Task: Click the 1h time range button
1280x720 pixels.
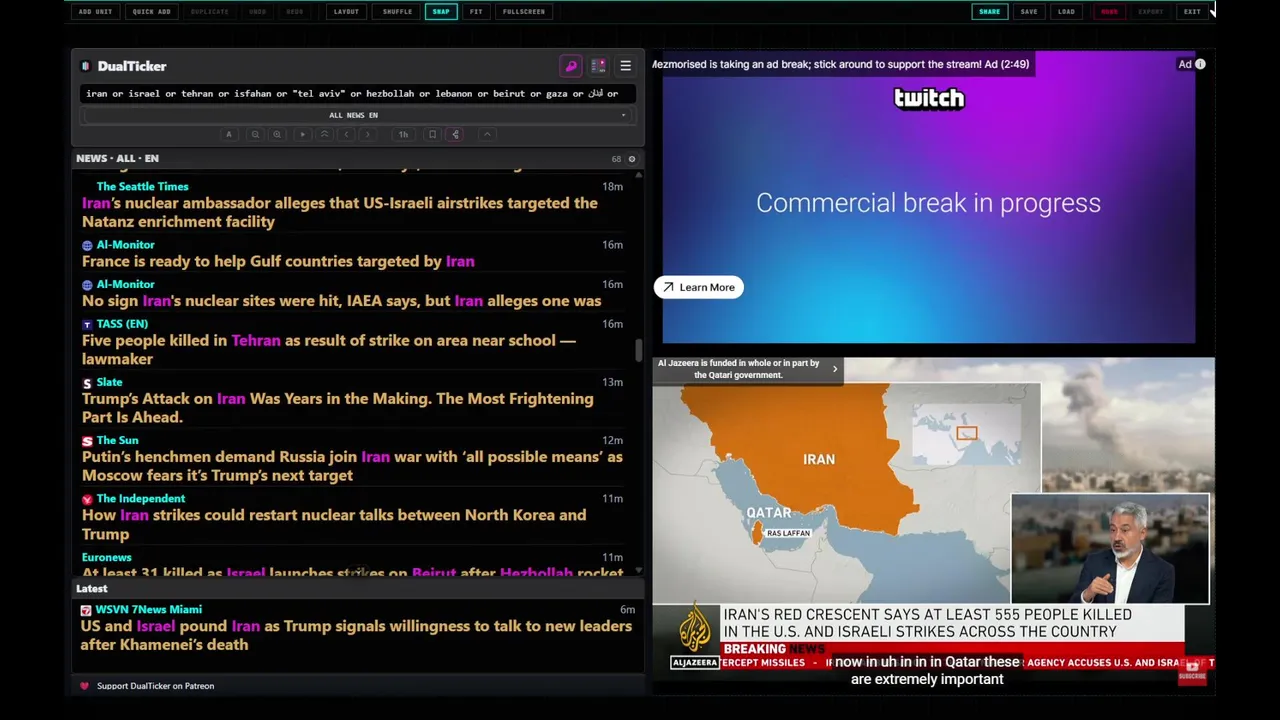Action: [403, 134]
